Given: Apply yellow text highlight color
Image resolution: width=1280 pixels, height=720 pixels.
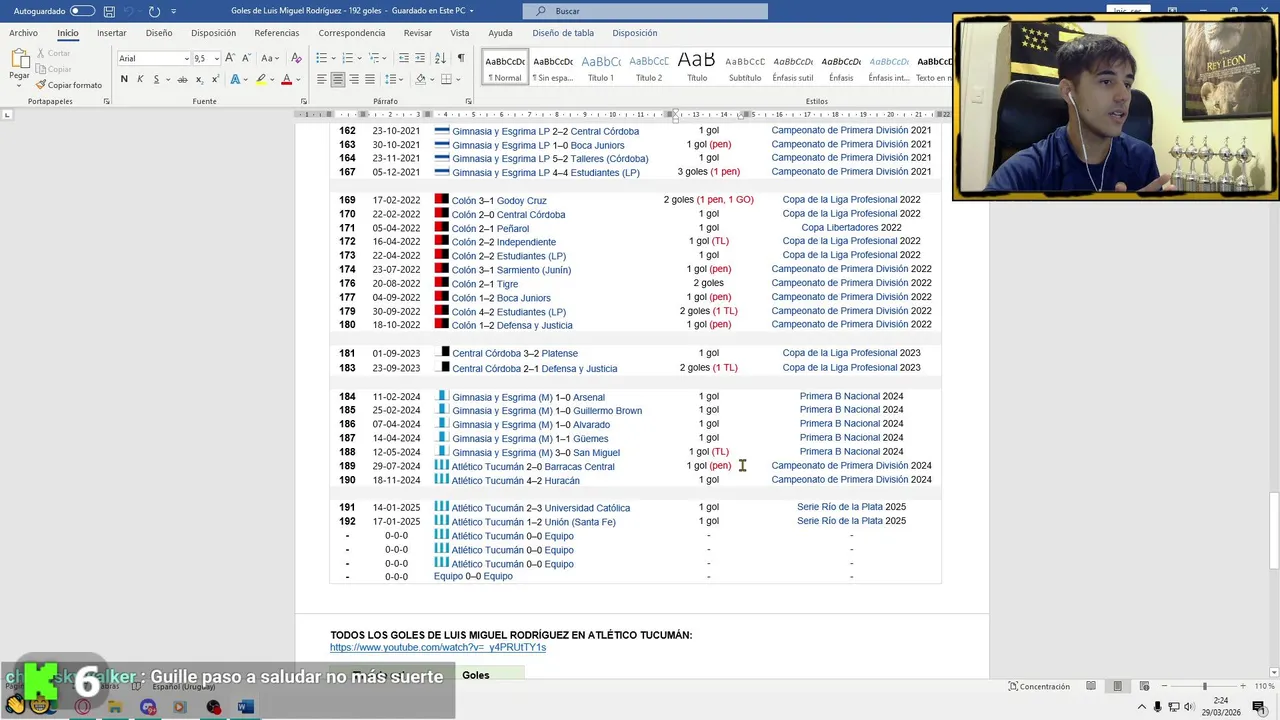Looking at the screenshot, I should [261, 79].
